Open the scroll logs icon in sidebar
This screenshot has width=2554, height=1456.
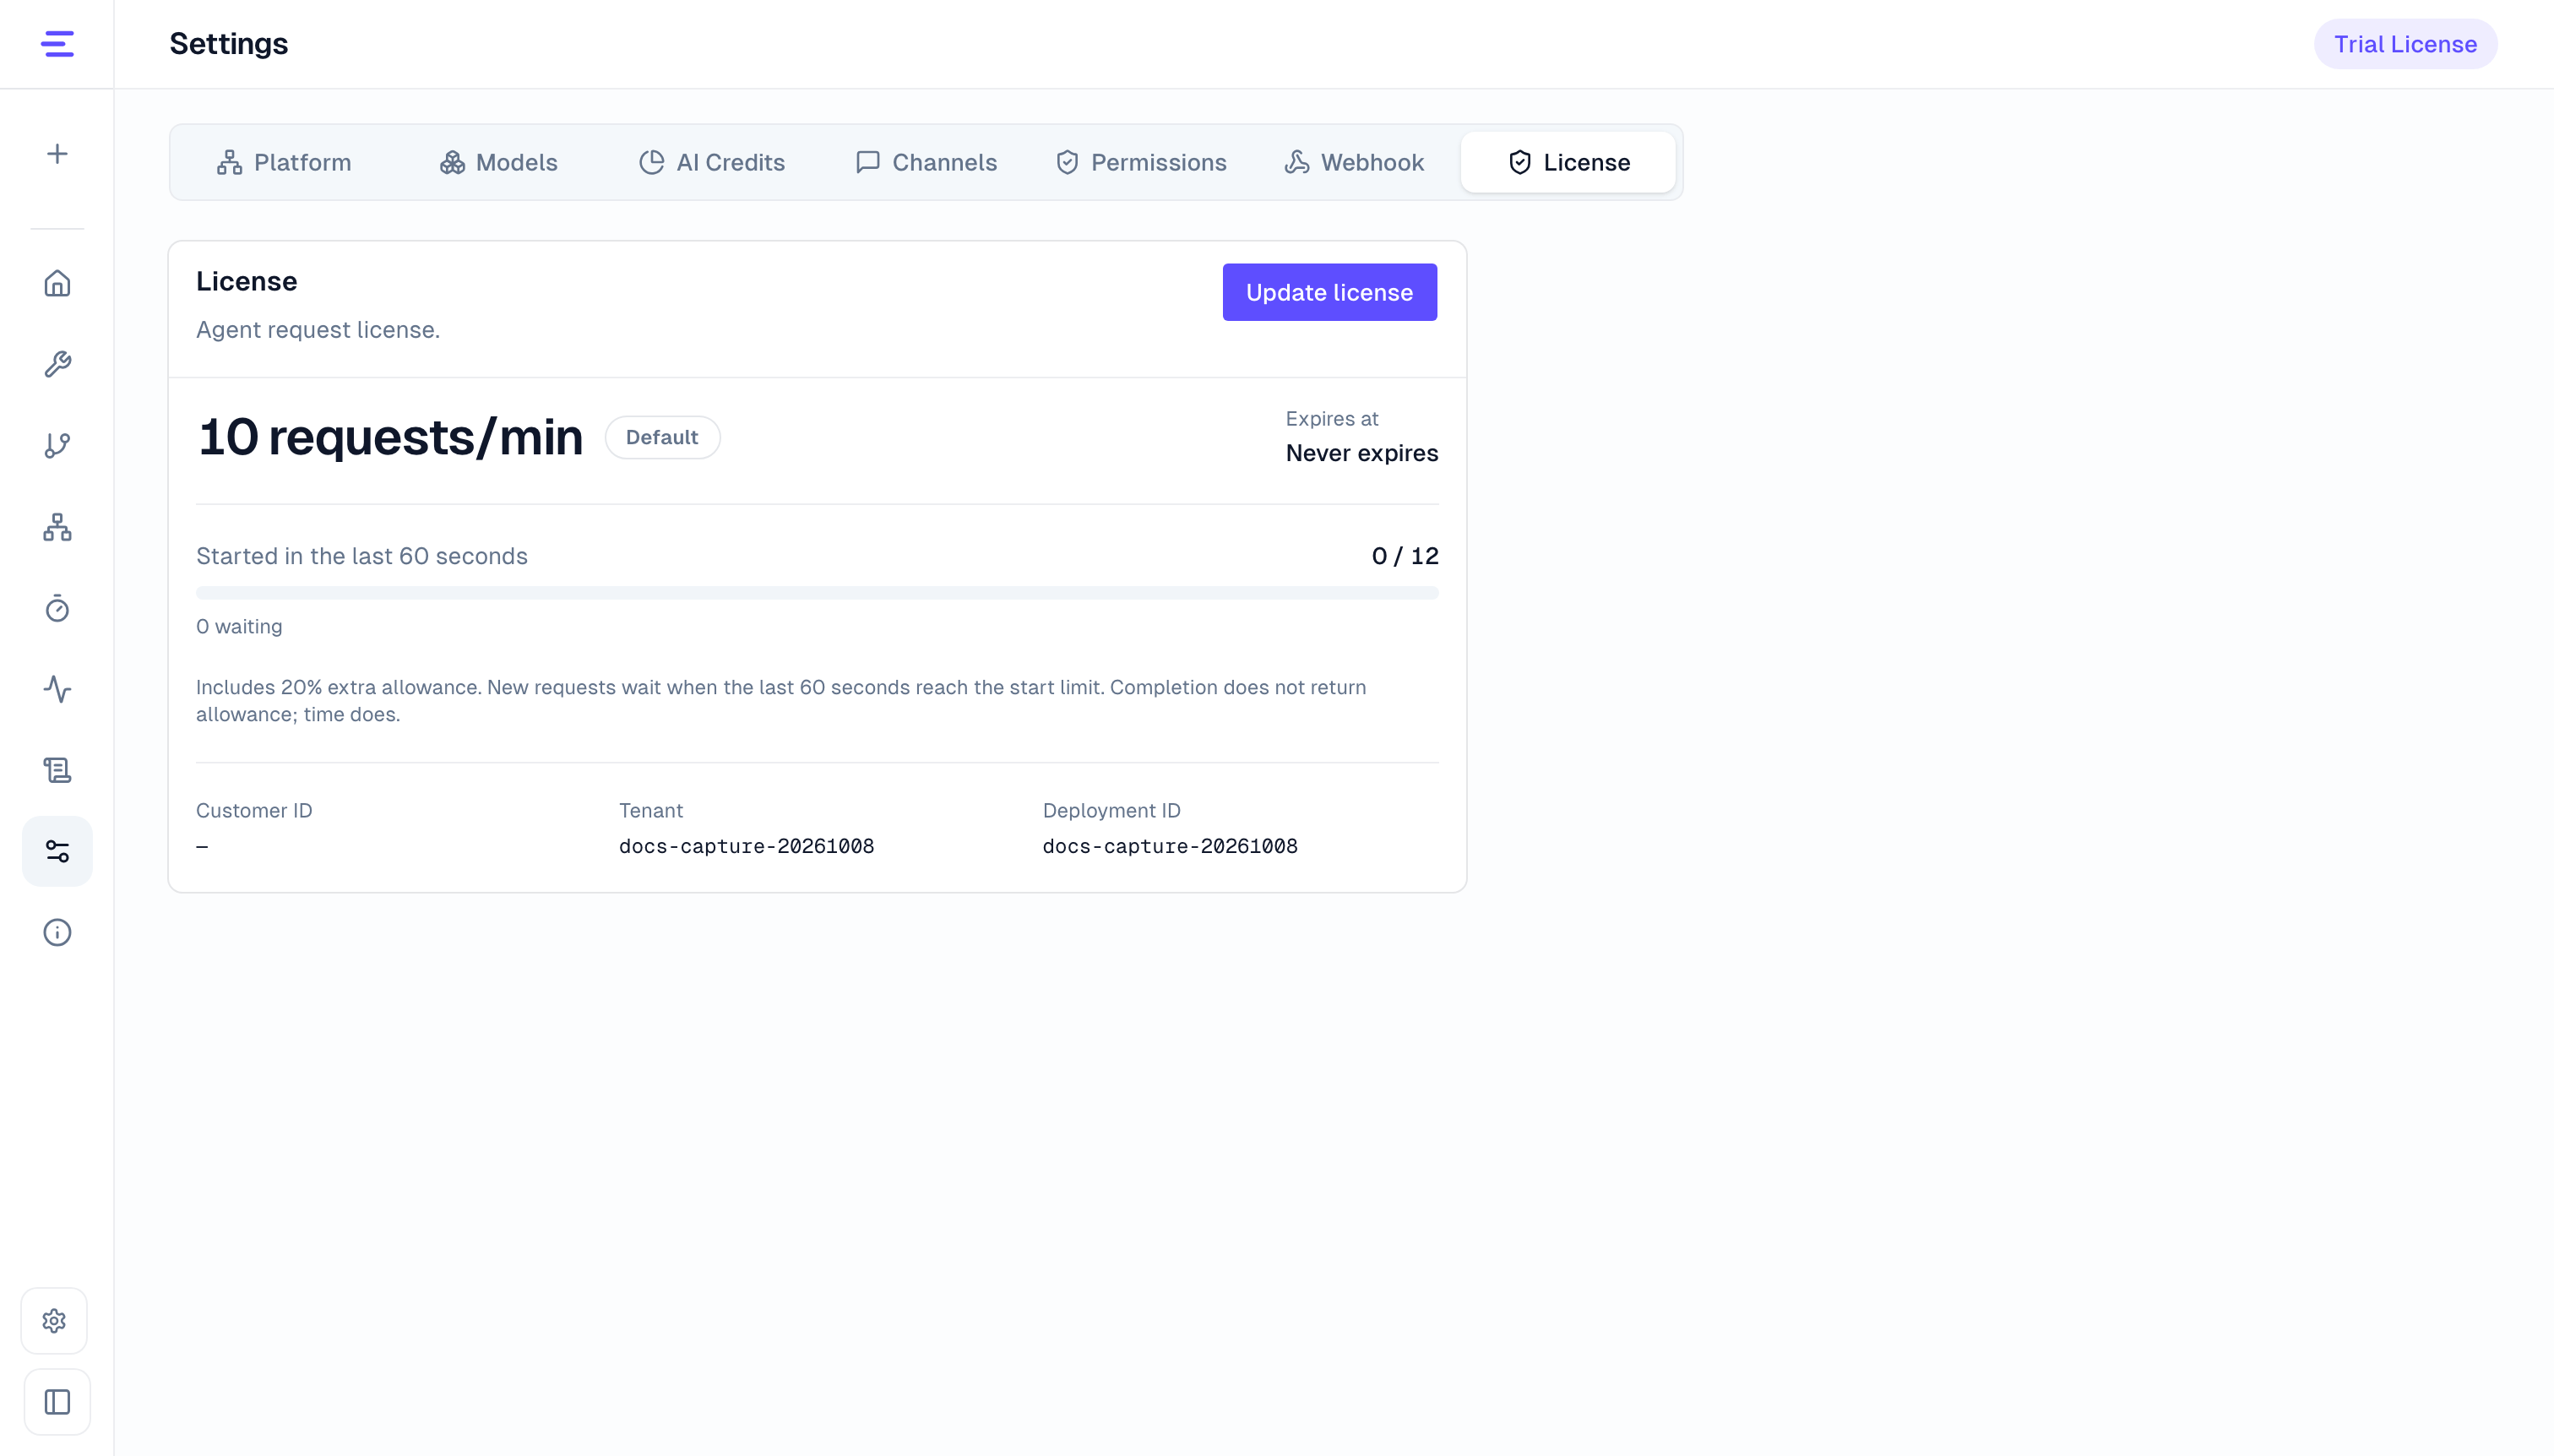(57, 770)
